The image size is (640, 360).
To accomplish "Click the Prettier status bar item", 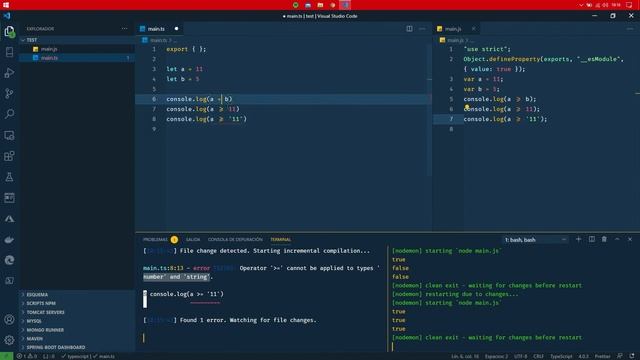I will 602,356.
